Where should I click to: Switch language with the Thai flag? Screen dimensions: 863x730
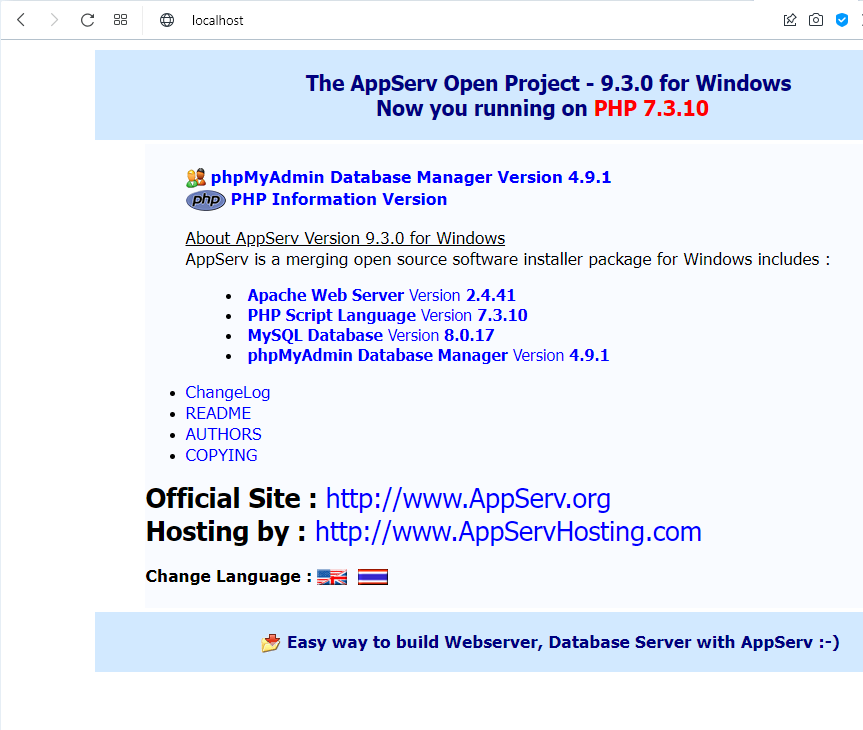tap(373, 577)
